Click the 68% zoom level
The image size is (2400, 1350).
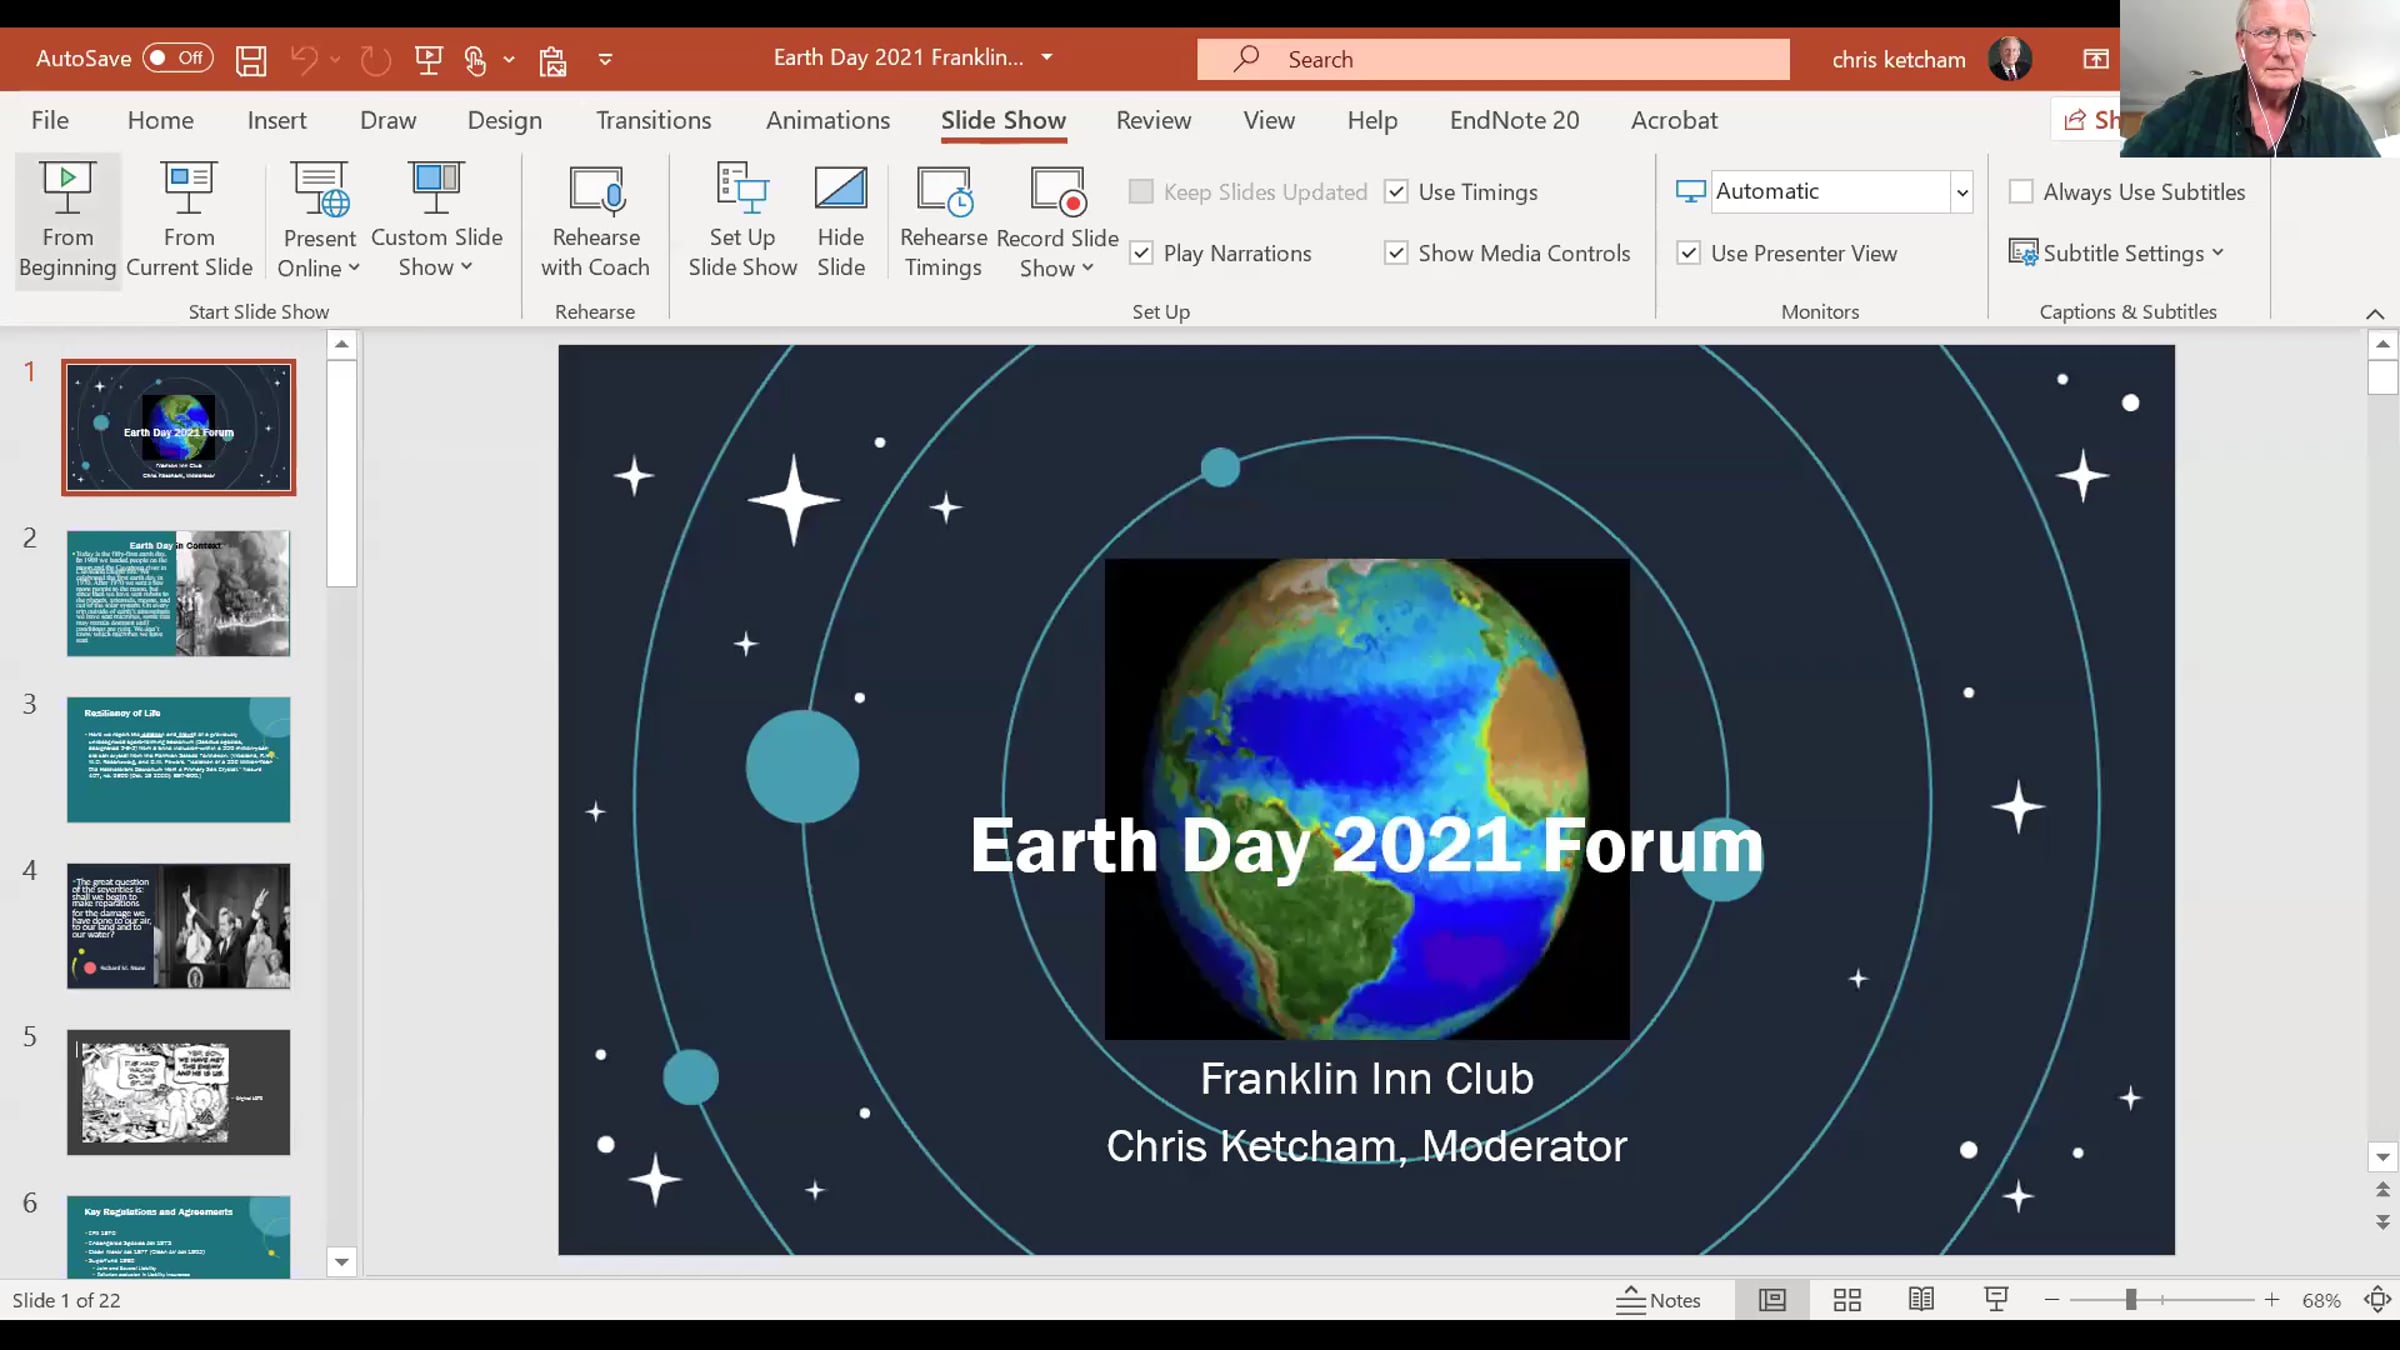[2321, 1300]
